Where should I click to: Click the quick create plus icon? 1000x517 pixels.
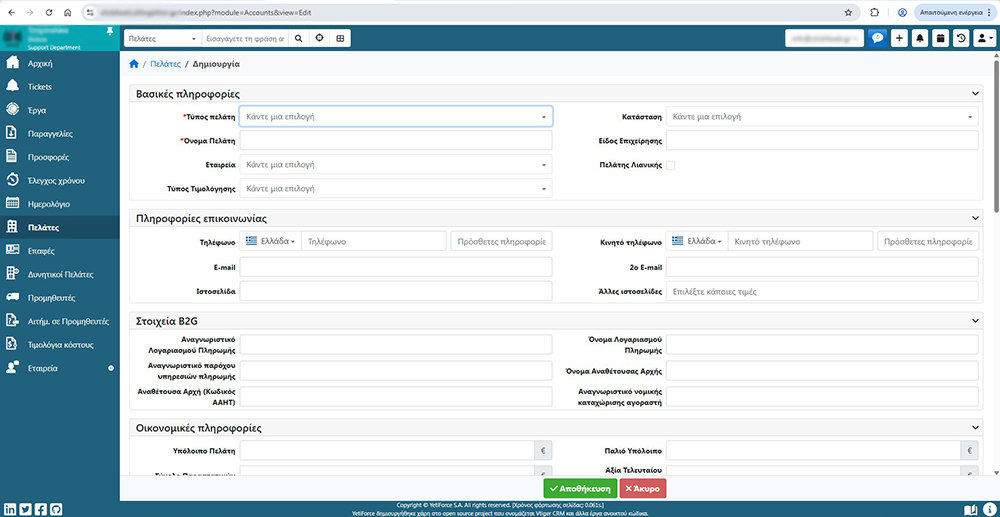(899, 38)
